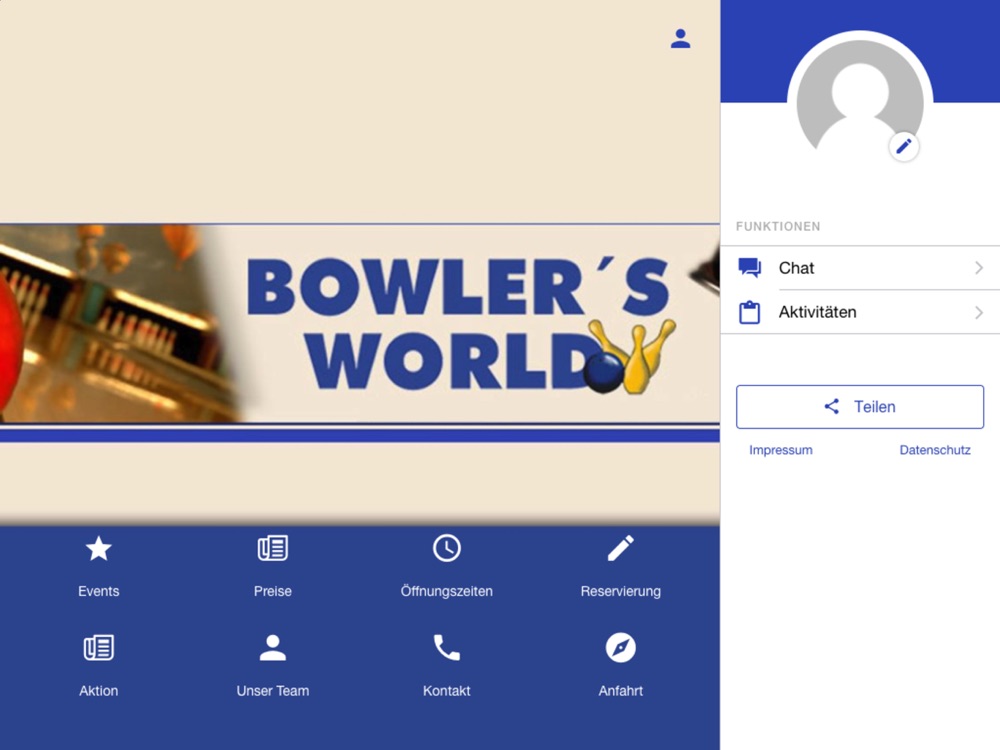Click the Bowler's World banner image
Screen dimensions: 1000x750
coord(360,323)
